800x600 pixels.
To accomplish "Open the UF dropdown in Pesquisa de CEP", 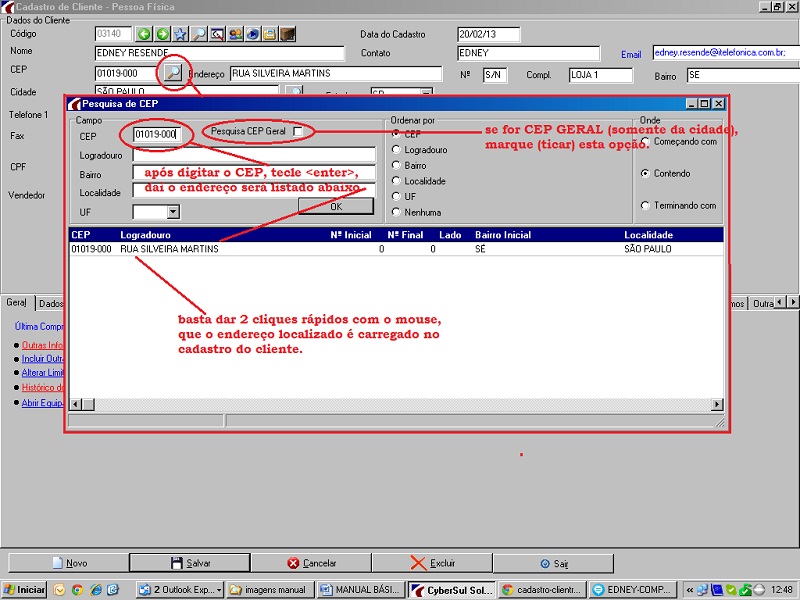I will 173,212.
